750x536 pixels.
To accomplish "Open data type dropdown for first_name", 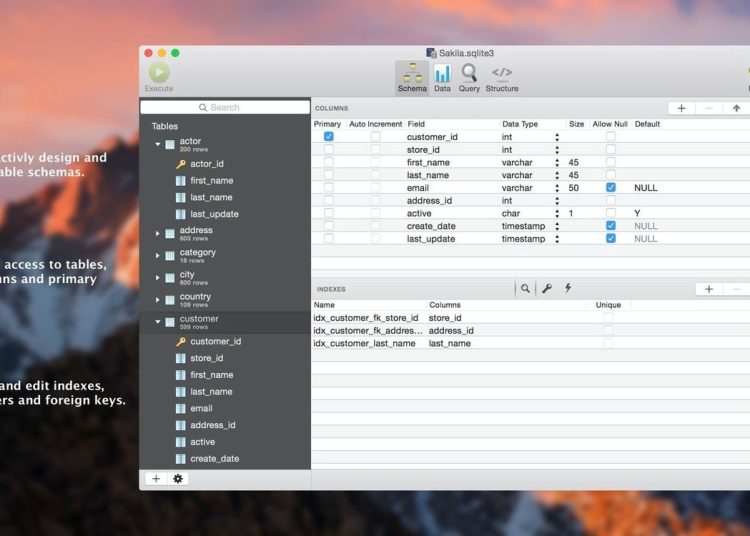I will click(x=557, y=162).
